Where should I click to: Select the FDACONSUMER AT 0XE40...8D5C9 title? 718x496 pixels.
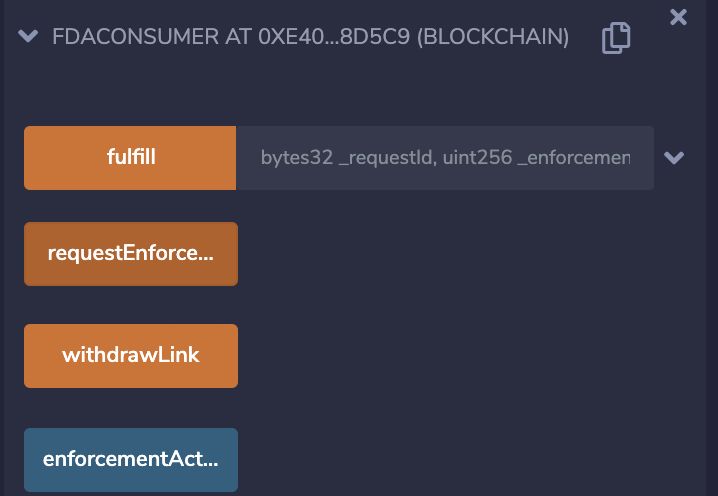click(x=310, y=37)
